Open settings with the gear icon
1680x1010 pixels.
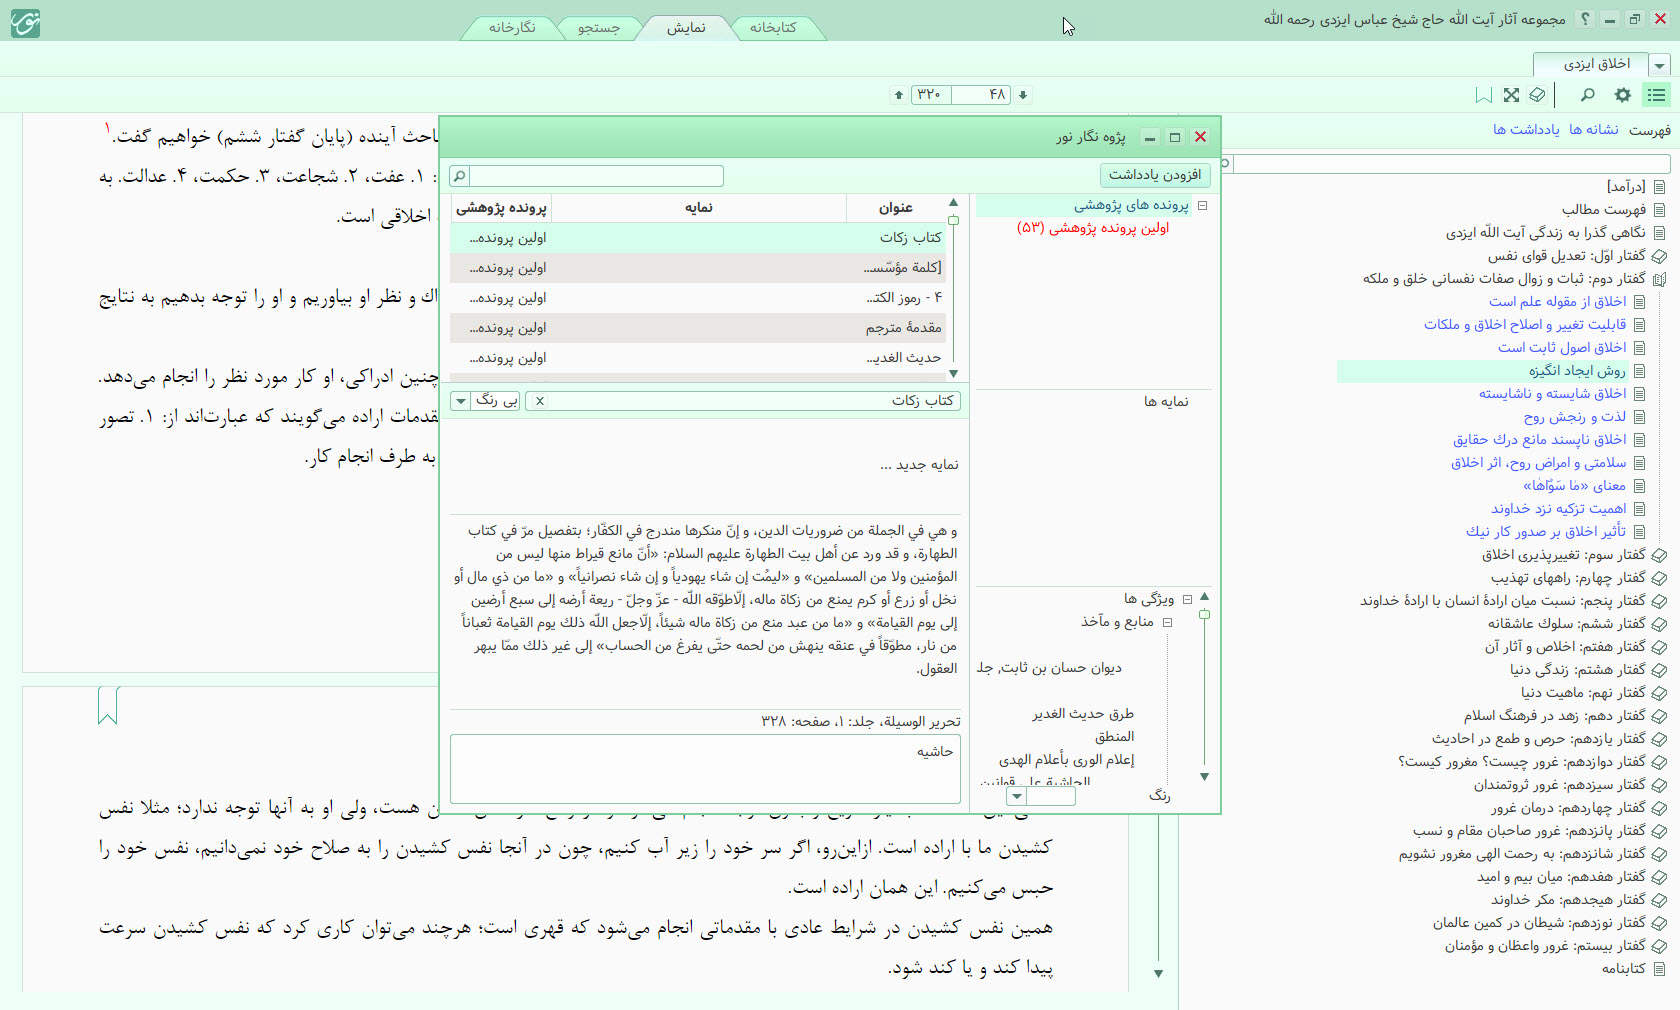pyautogui.click(x=1622, y=95)
